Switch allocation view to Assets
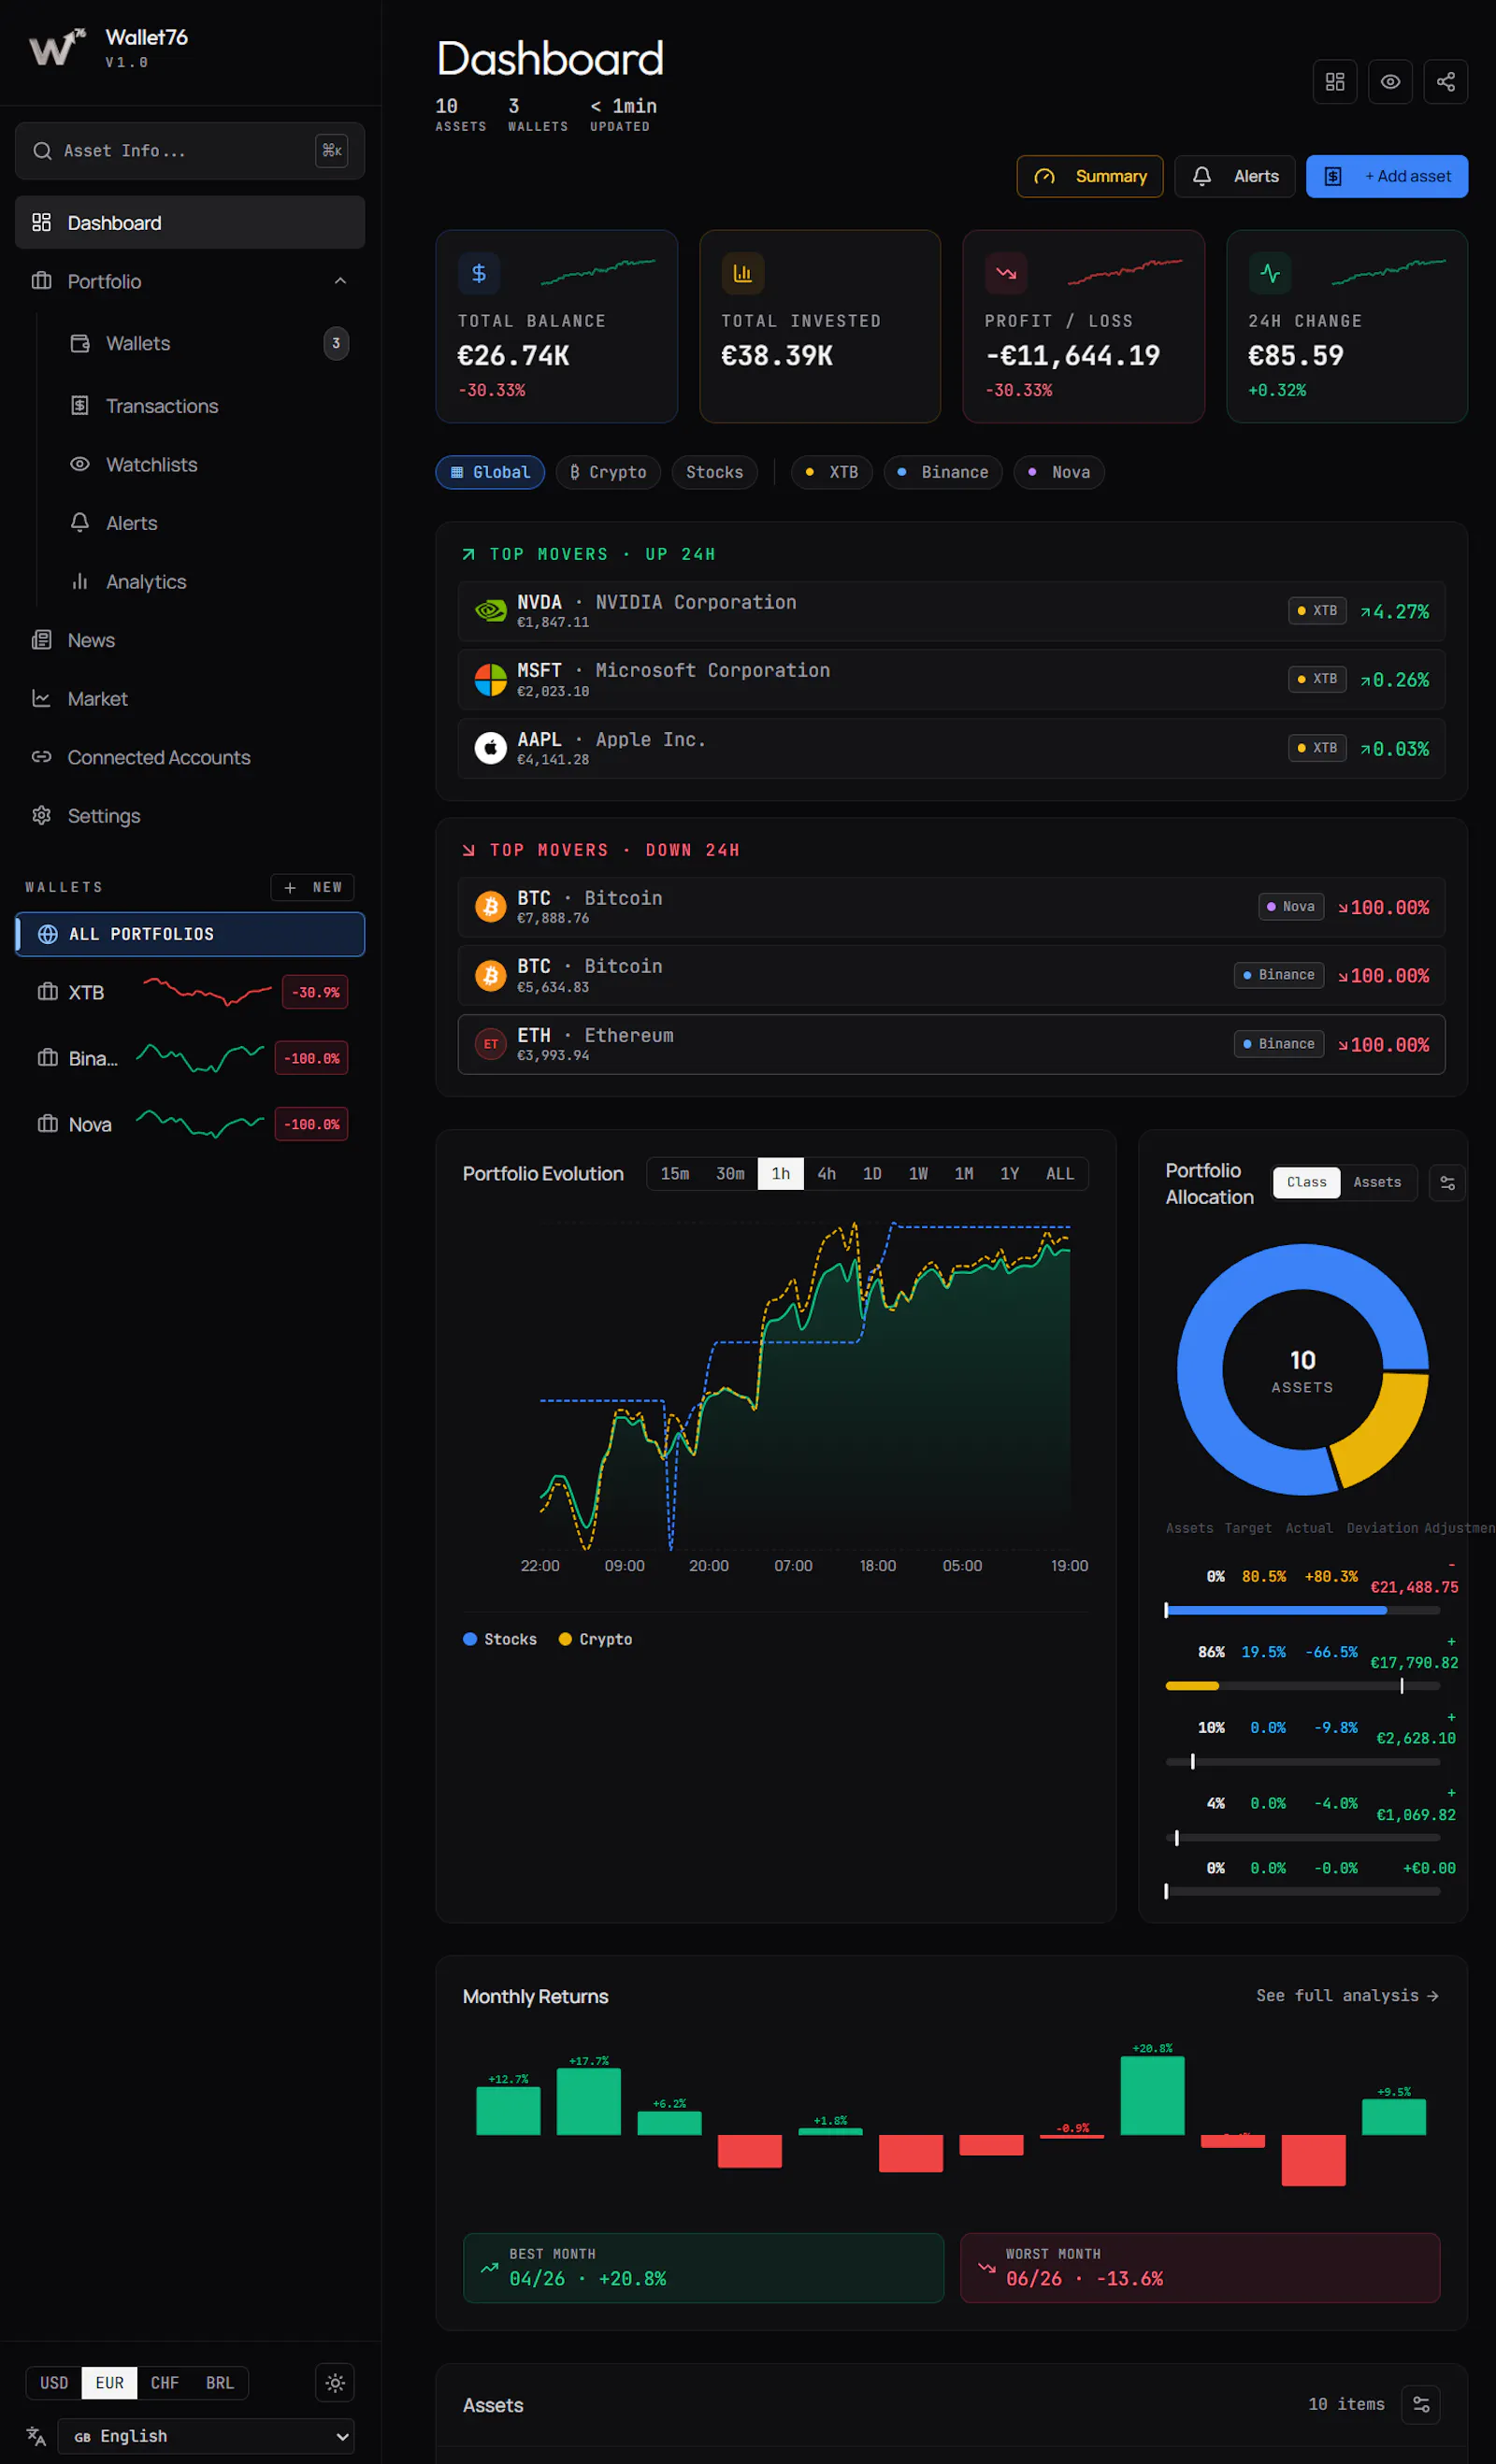Viewport: 1496px width, 2464px height. tap(1377, 1182)
